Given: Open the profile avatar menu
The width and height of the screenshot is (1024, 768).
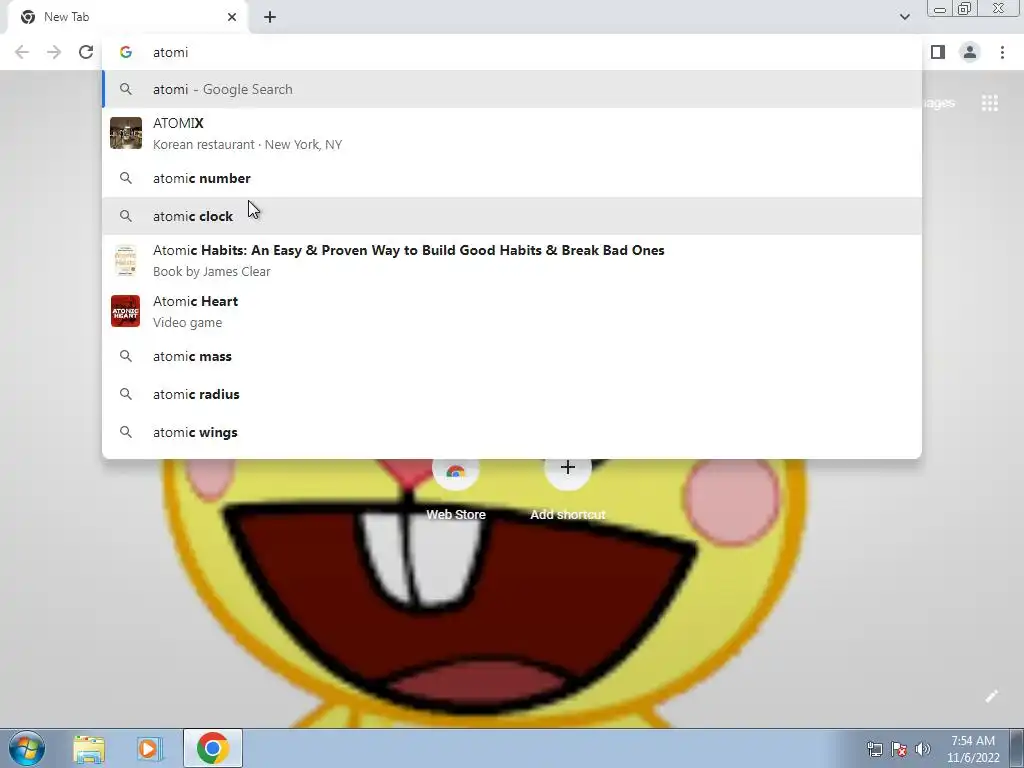Looking at the screenshot, I should 970,52.
